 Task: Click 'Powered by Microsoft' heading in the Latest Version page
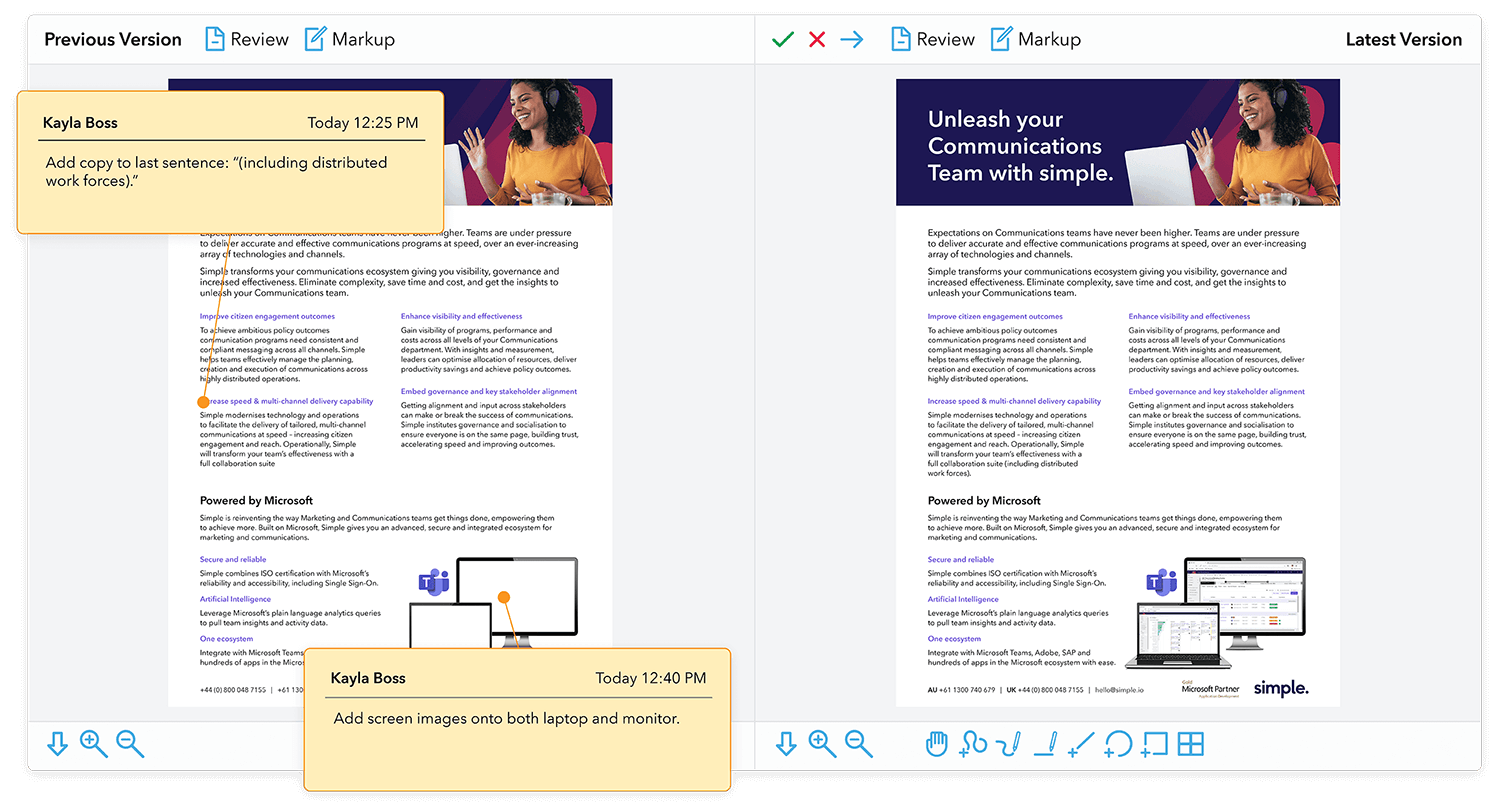click(x=984, y=500)
